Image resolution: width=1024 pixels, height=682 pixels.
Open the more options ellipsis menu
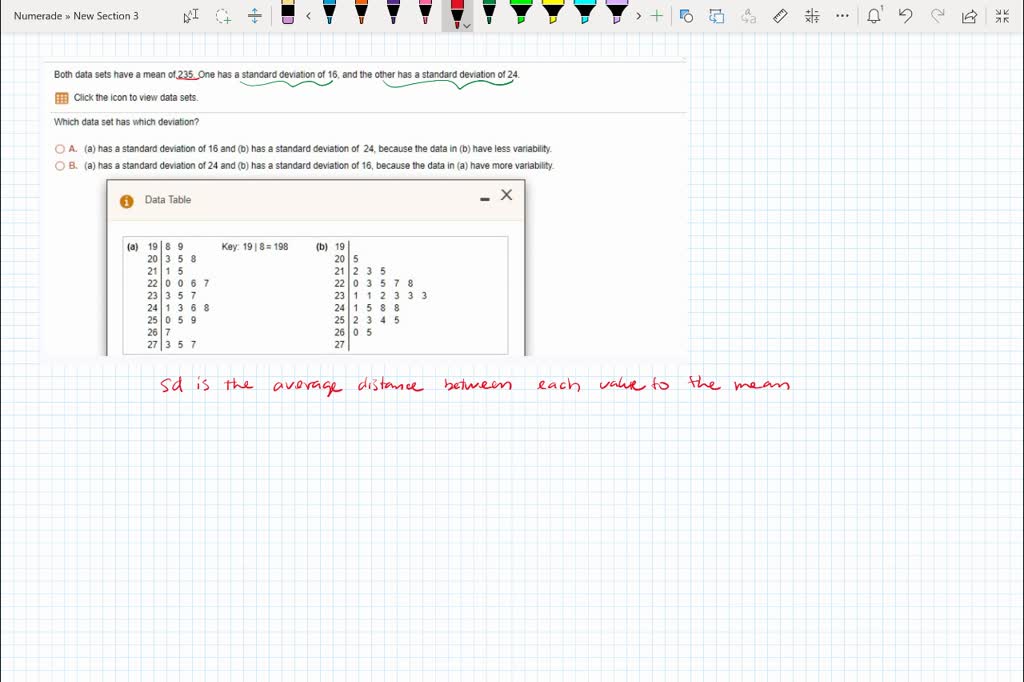click(842, 16)
